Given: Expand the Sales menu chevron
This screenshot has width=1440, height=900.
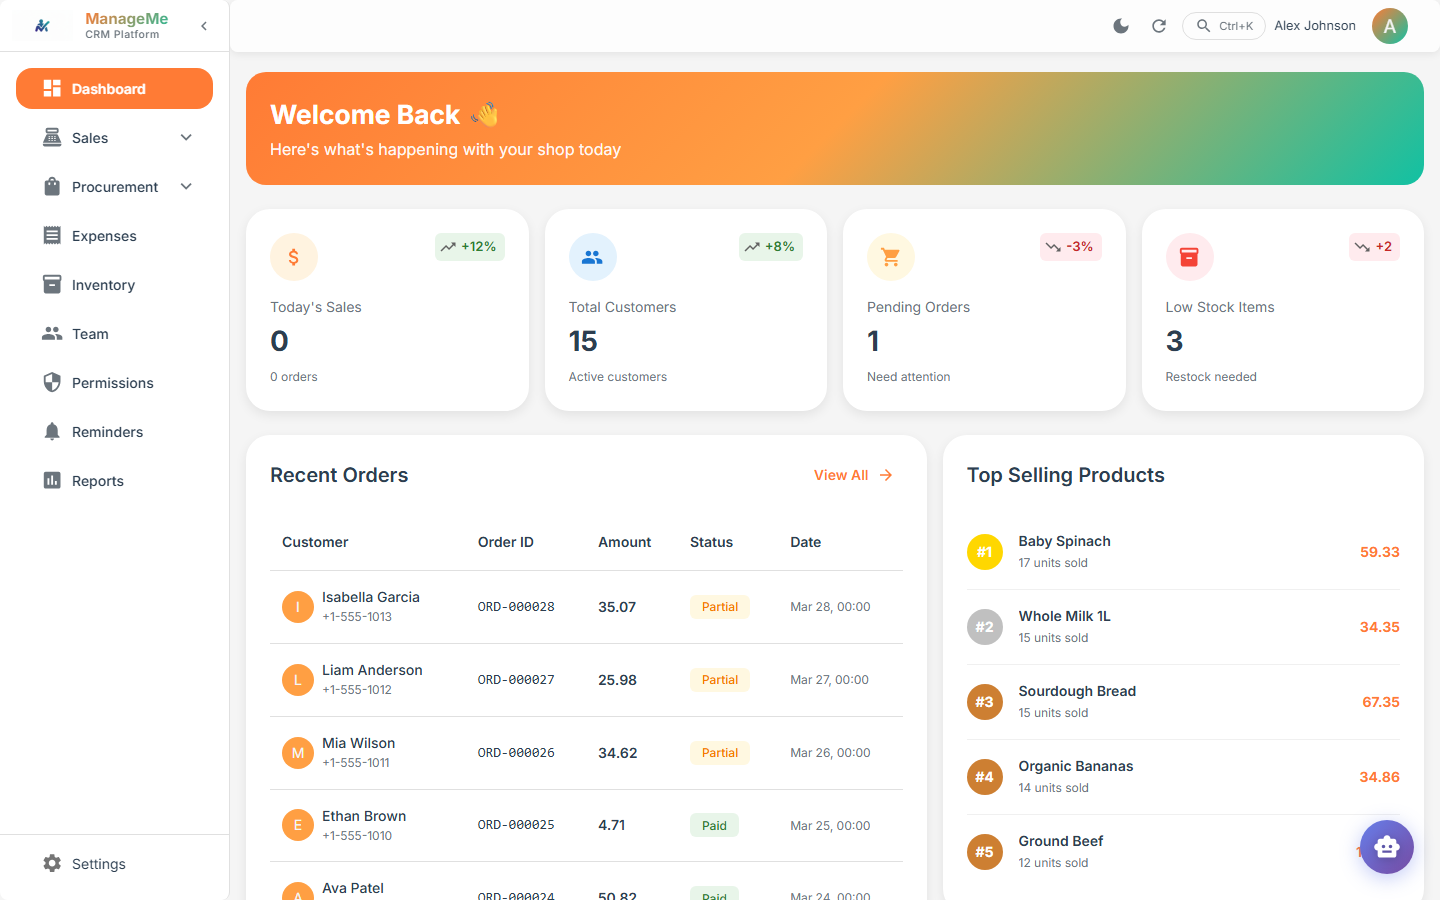Looking at the screenshot, I should 186,137.
